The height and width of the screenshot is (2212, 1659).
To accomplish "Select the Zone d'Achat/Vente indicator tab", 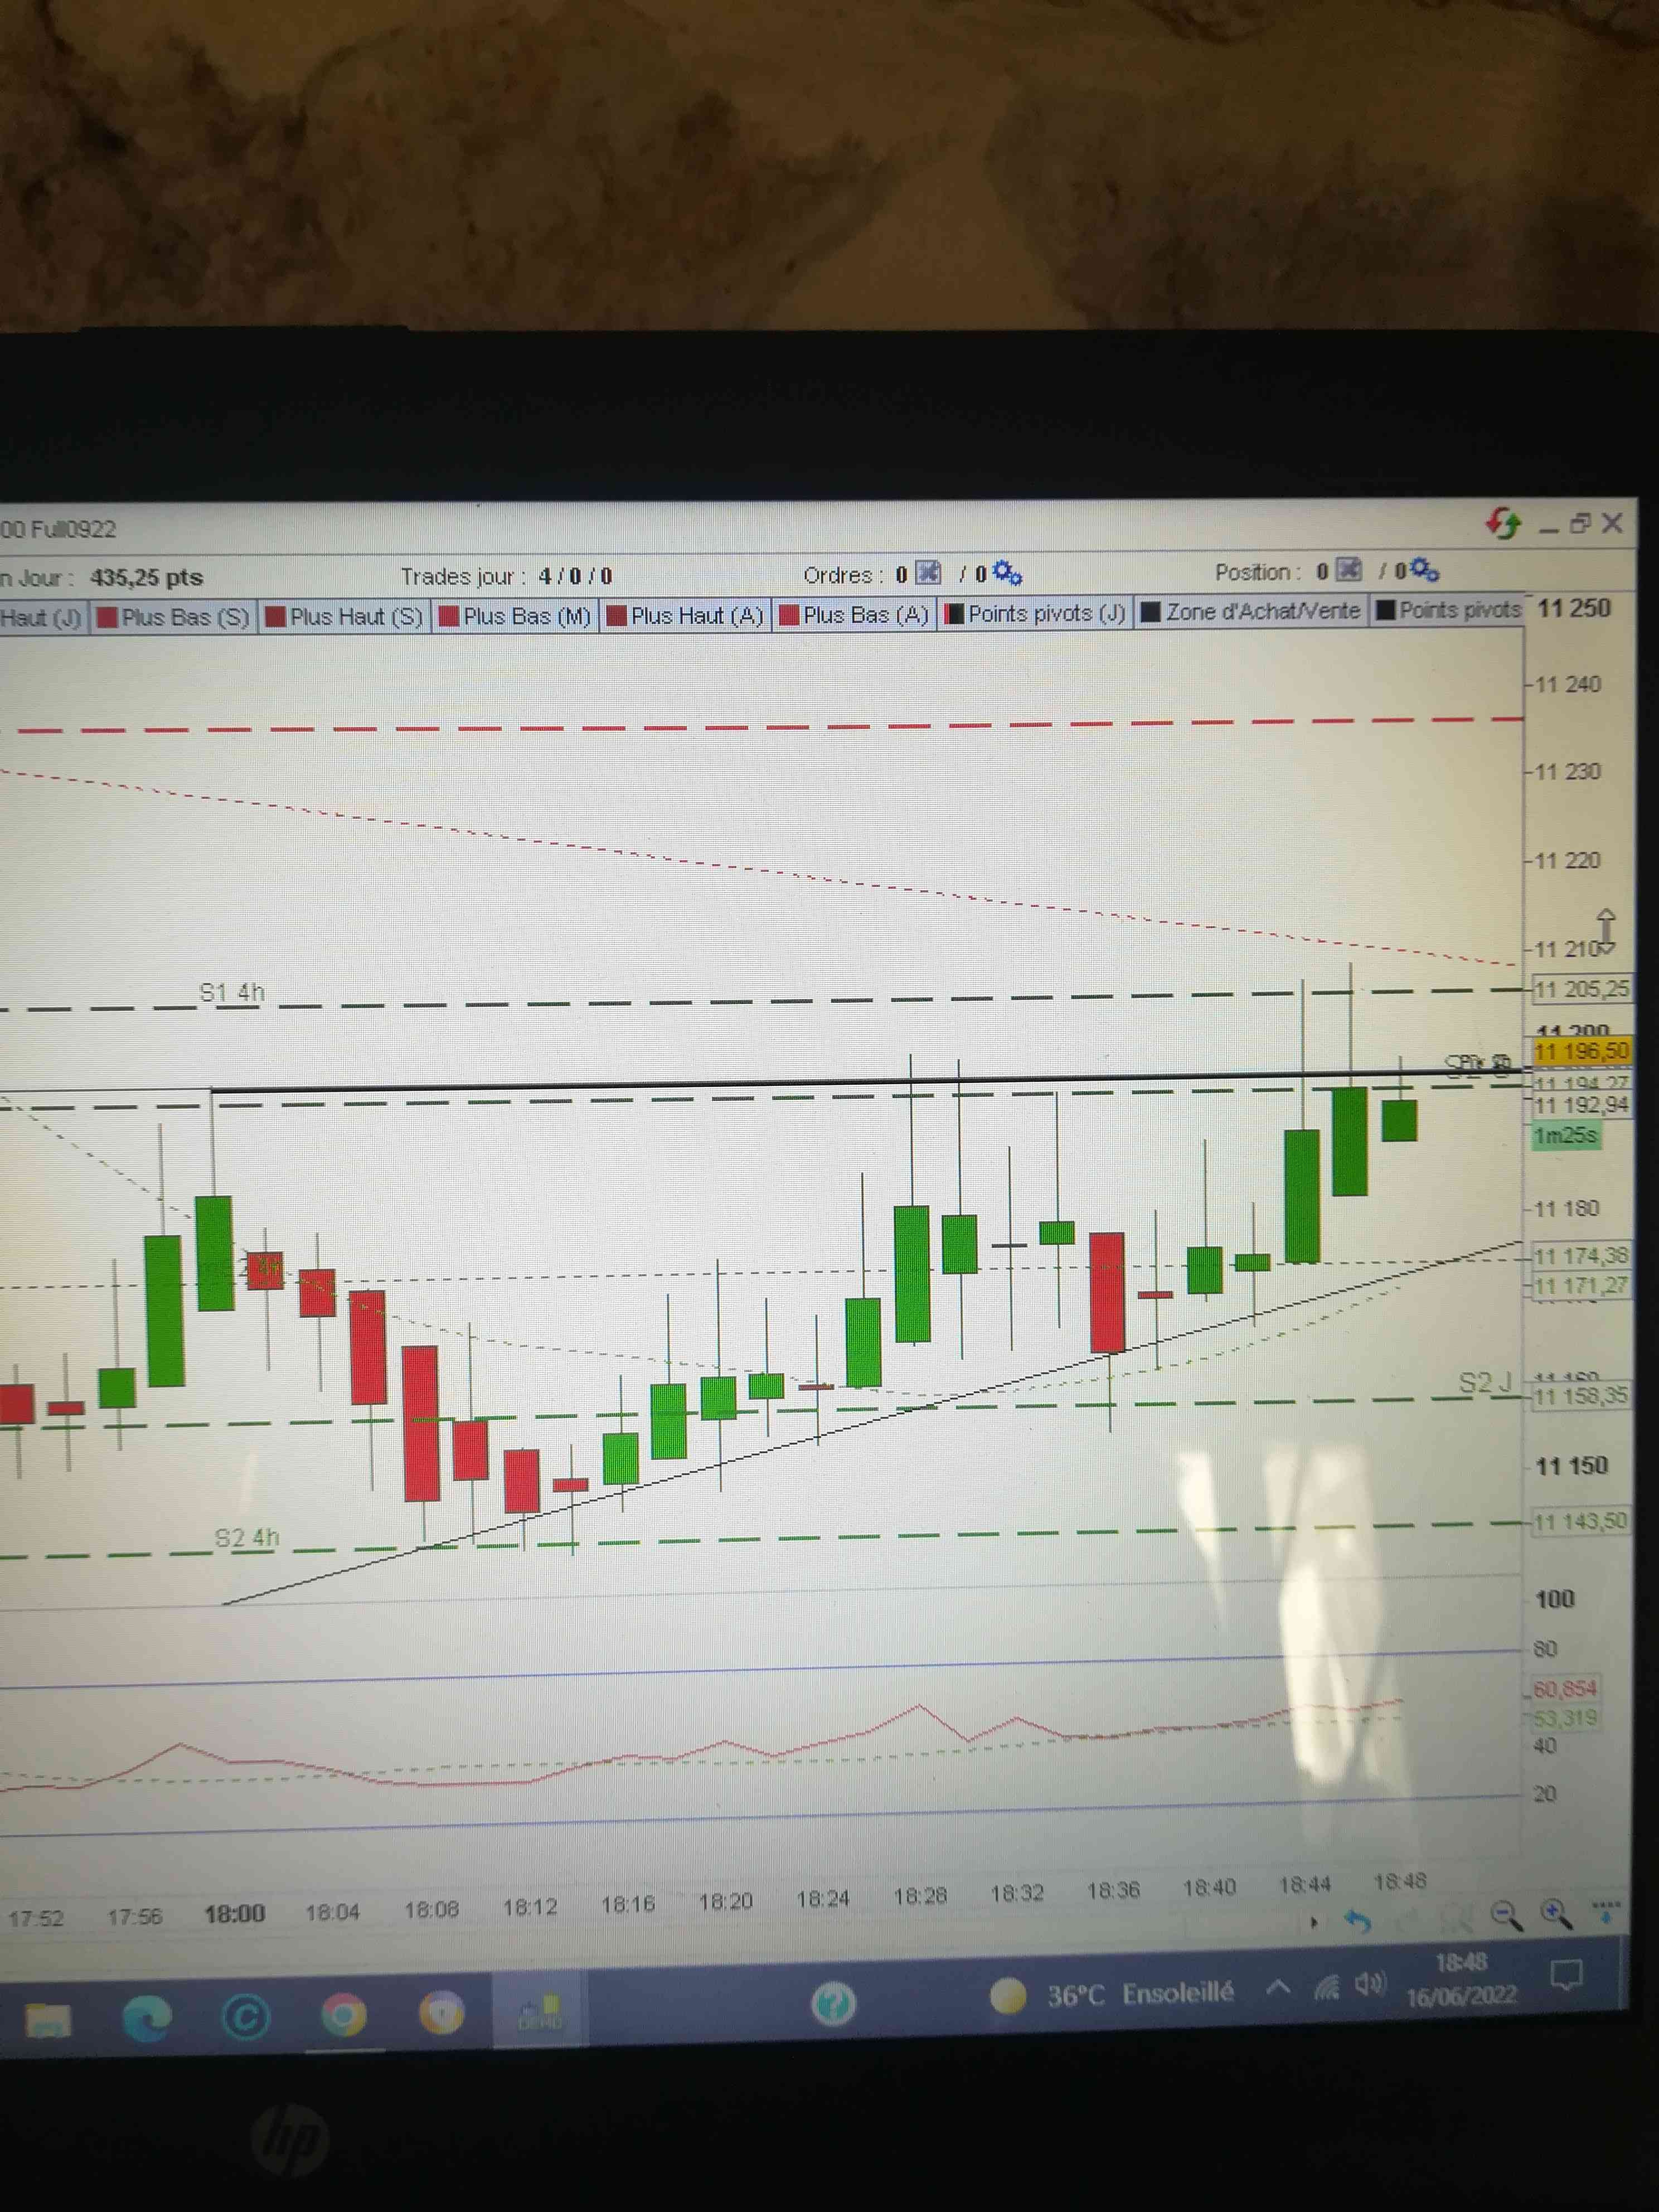I will coord(1252,611).
